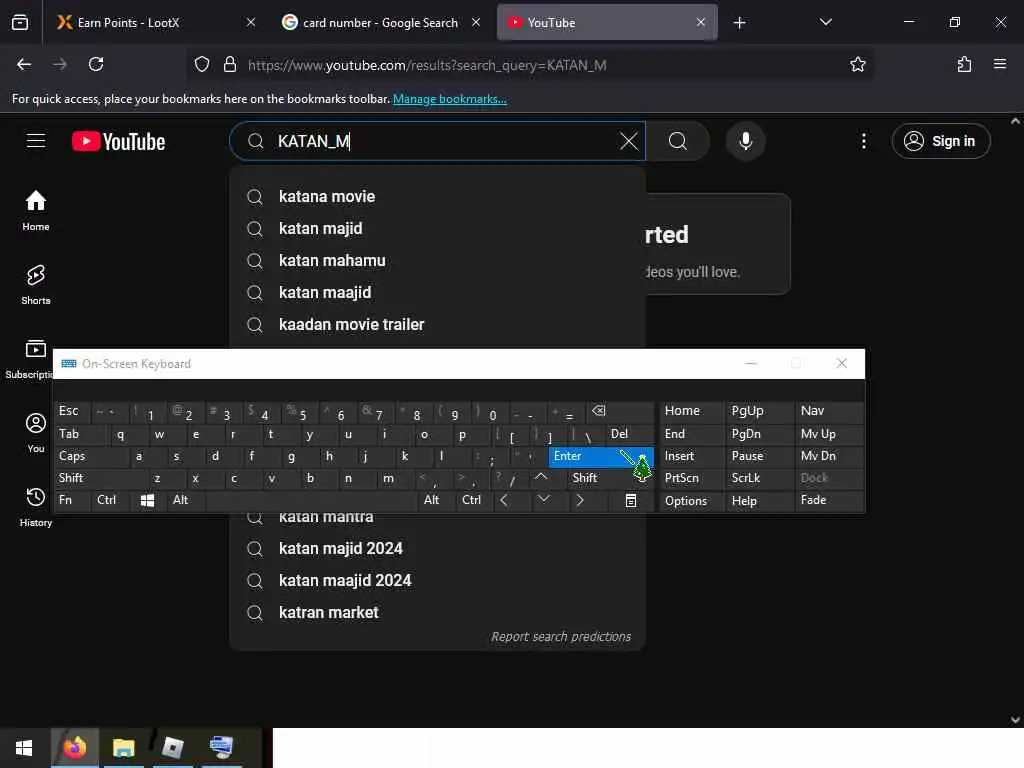
Task: Choose 'katan majid' suggestion
Action: (437, 229)
